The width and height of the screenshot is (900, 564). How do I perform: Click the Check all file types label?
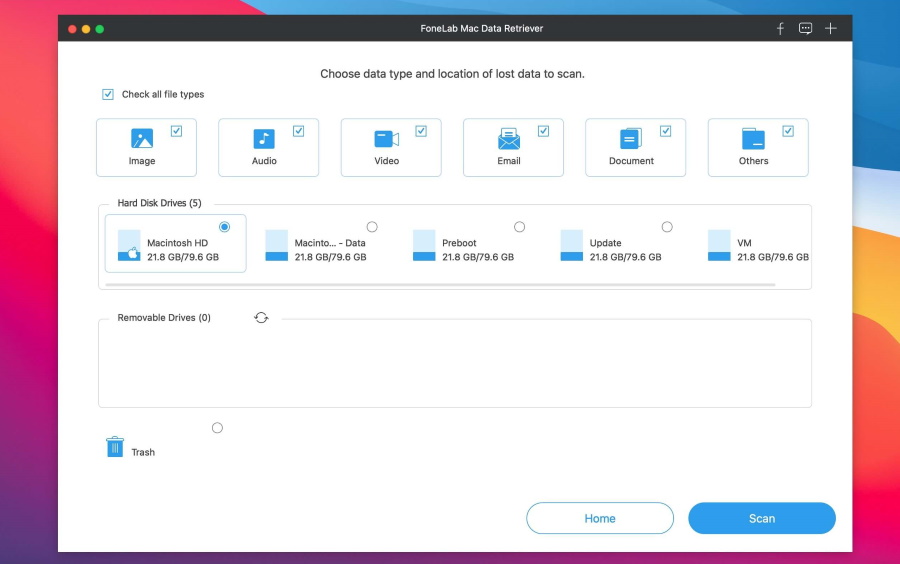pyautogui.click(x=163, y=94)
